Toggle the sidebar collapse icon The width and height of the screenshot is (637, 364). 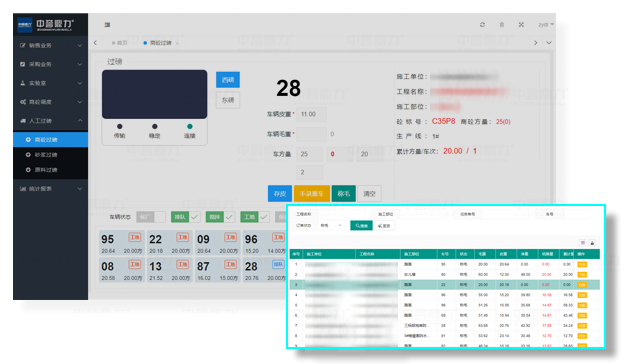(x=107, y=25)
